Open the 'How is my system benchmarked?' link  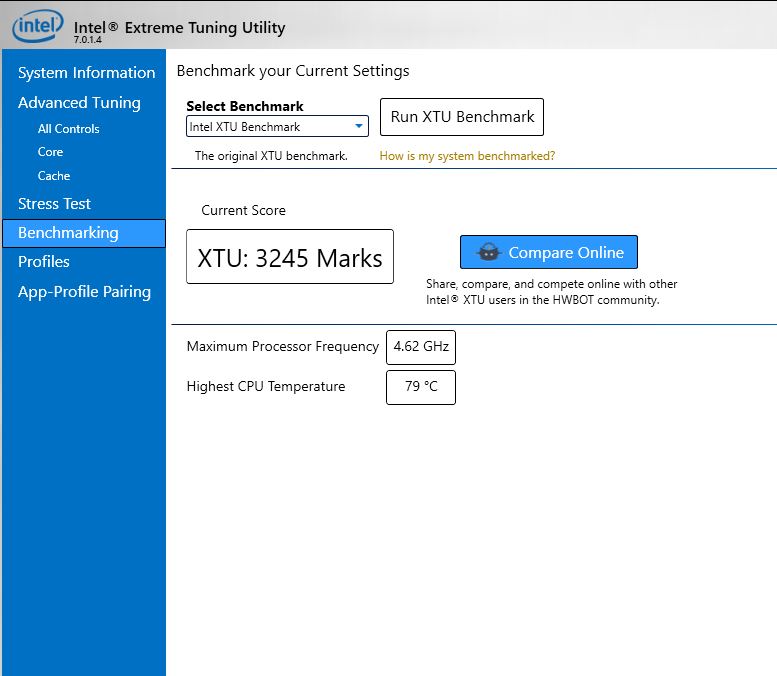pos(467,156)
